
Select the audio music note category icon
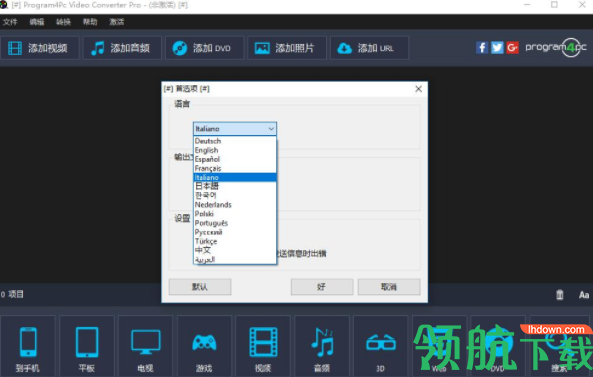[322, 342]
